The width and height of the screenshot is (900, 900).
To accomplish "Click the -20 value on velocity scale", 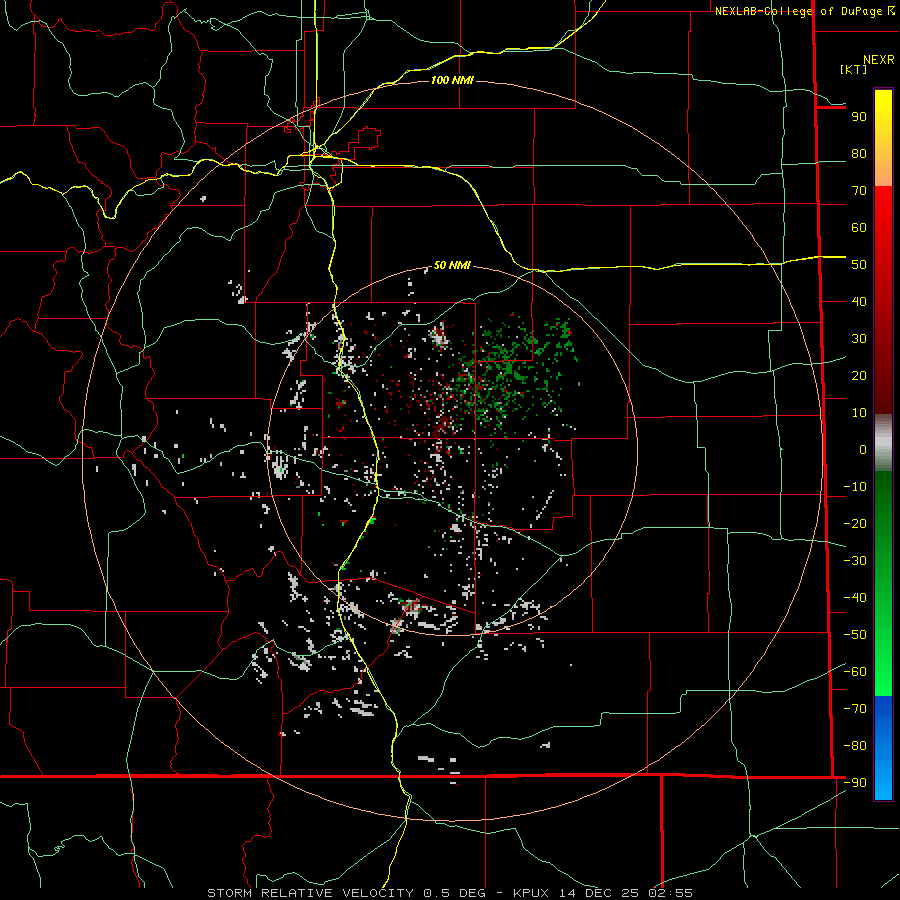I will (x=855, y=524).
